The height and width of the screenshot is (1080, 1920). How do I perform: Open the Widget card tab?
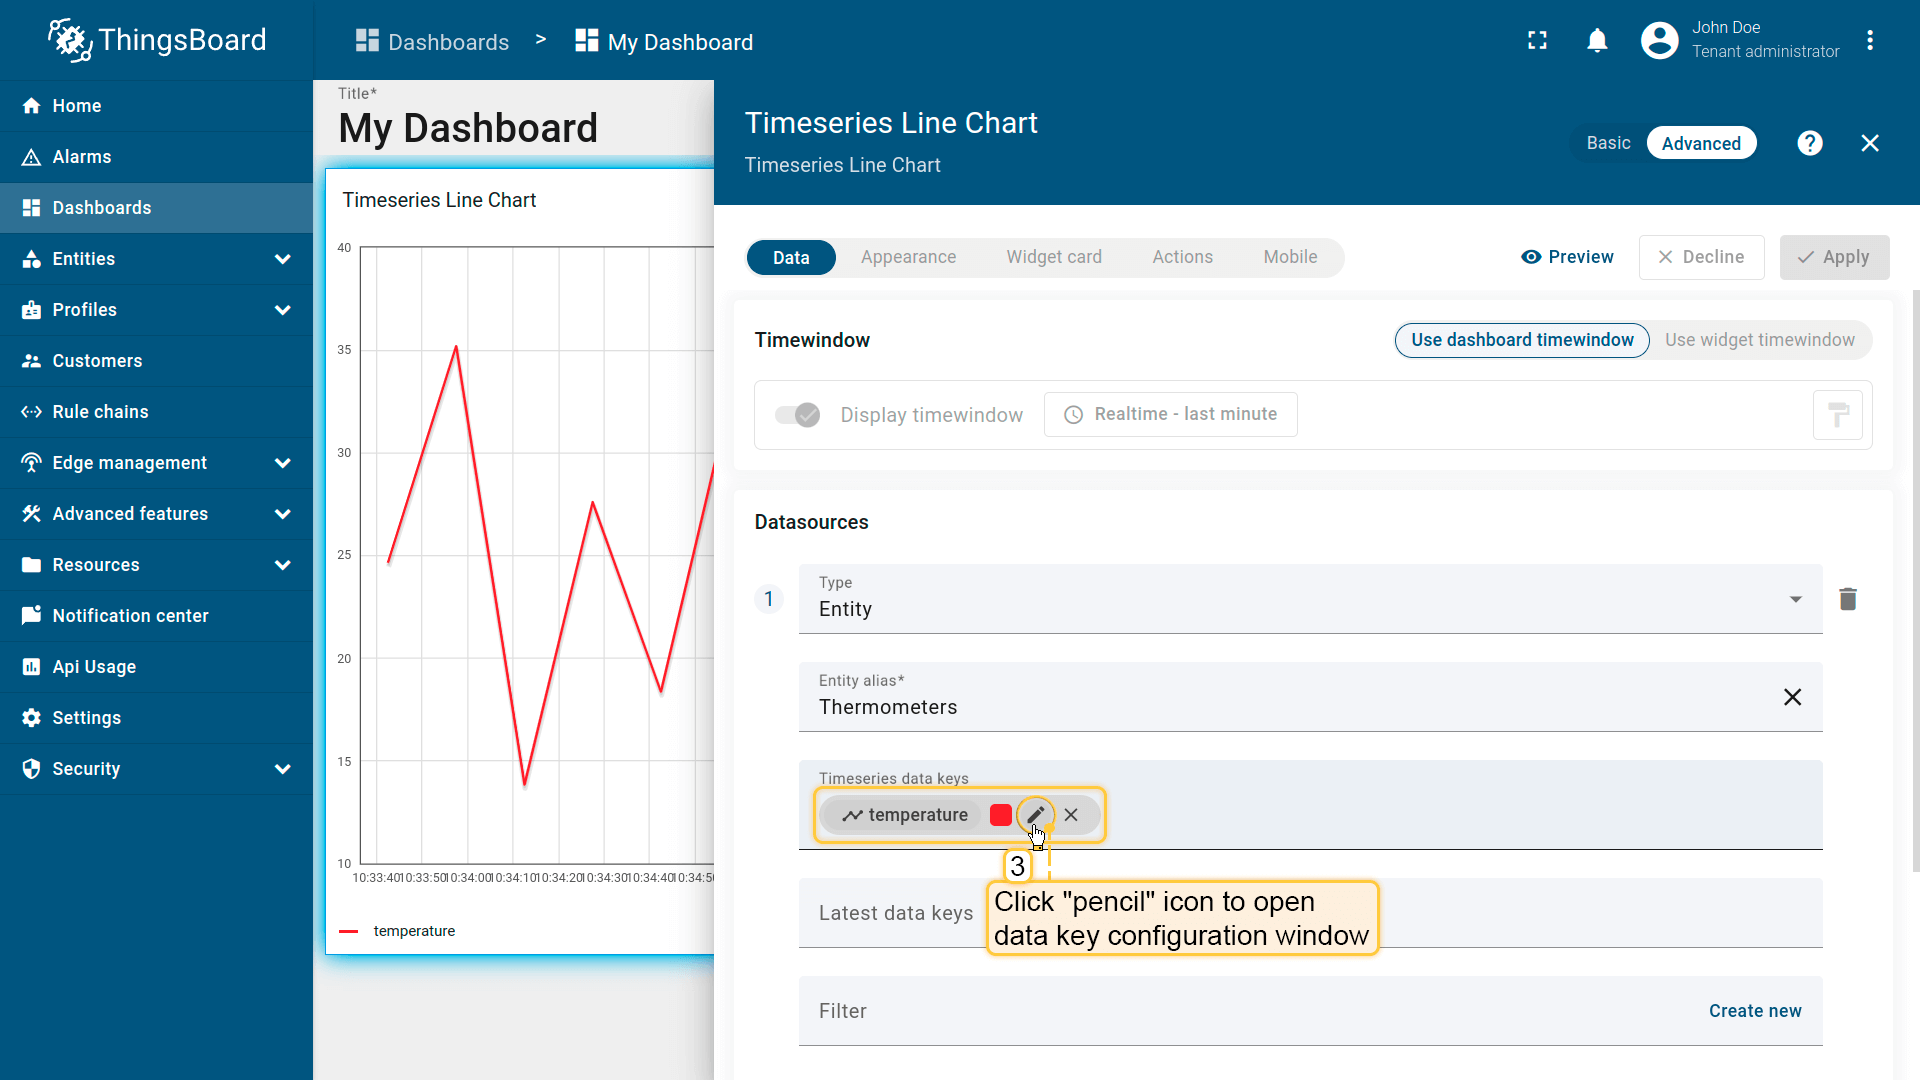(x=1054, y=257)
